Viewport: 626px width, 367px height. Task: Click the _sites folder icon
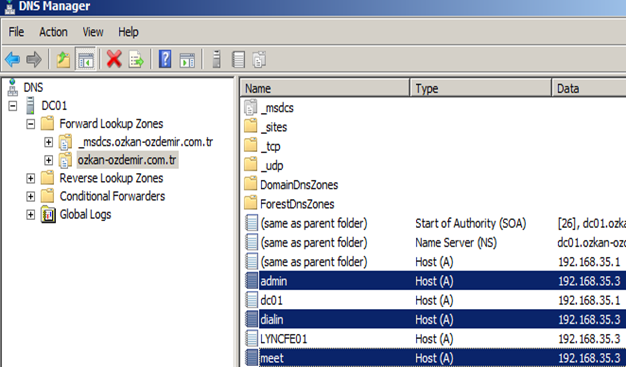[x=250, y=127]
